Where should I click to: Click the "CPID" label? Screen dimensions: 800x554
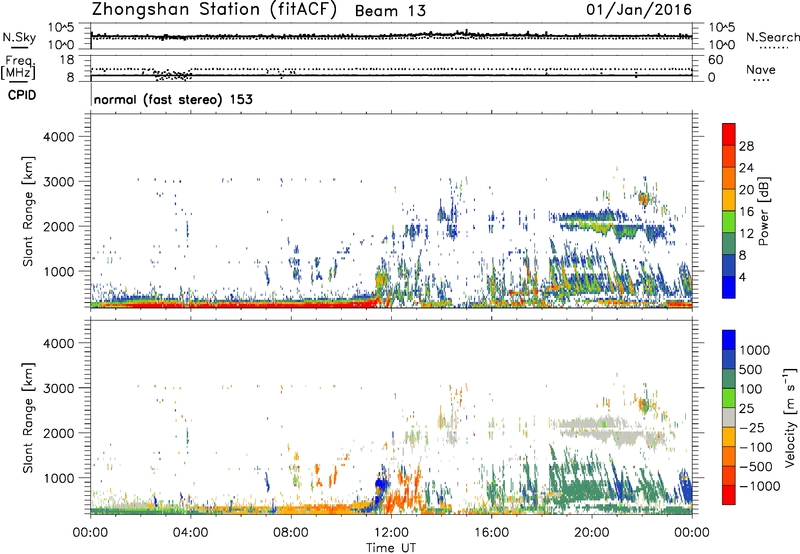[22, 95]
